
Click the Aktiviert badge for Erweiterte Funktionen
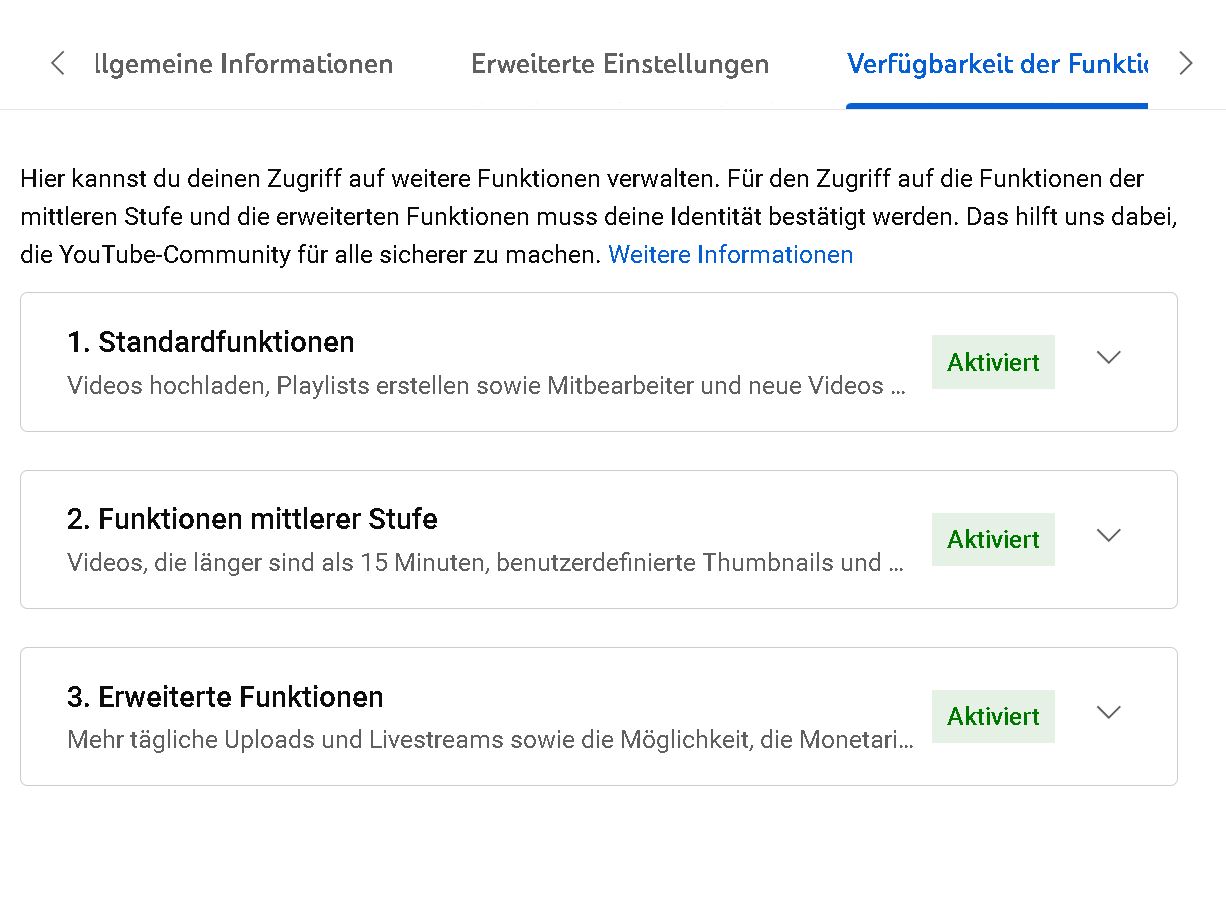[993, 717]
